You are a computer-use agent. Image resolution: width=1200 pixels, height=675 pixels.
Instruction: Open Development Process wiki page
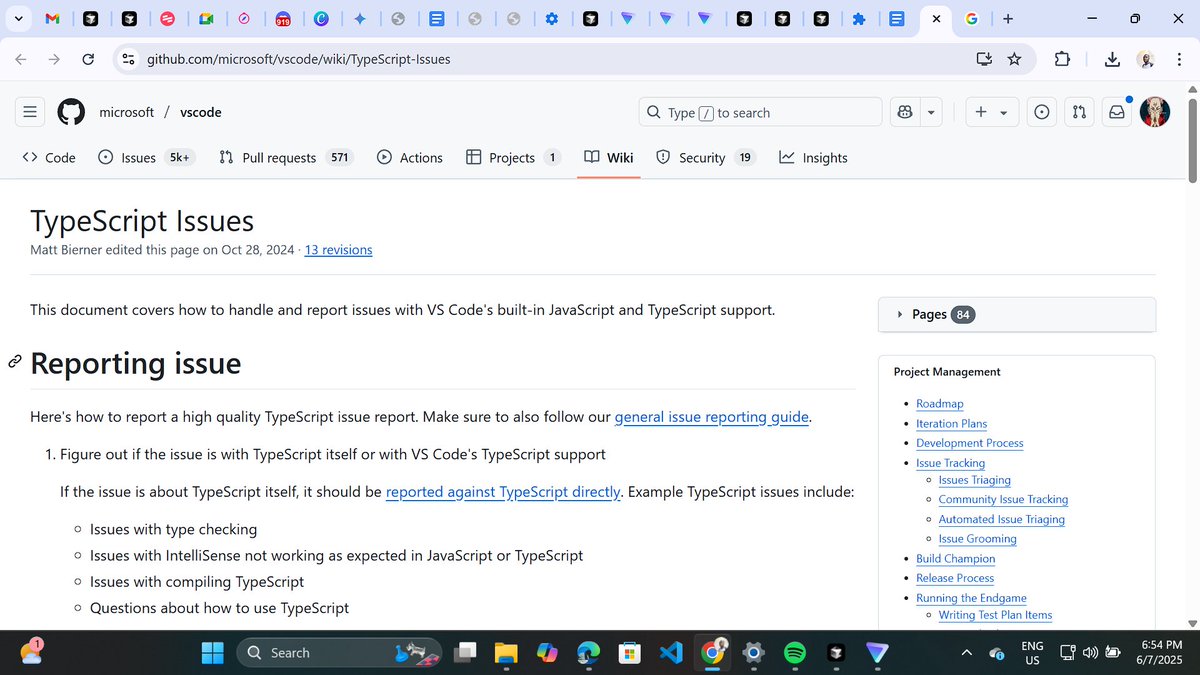tap(969, 443)
